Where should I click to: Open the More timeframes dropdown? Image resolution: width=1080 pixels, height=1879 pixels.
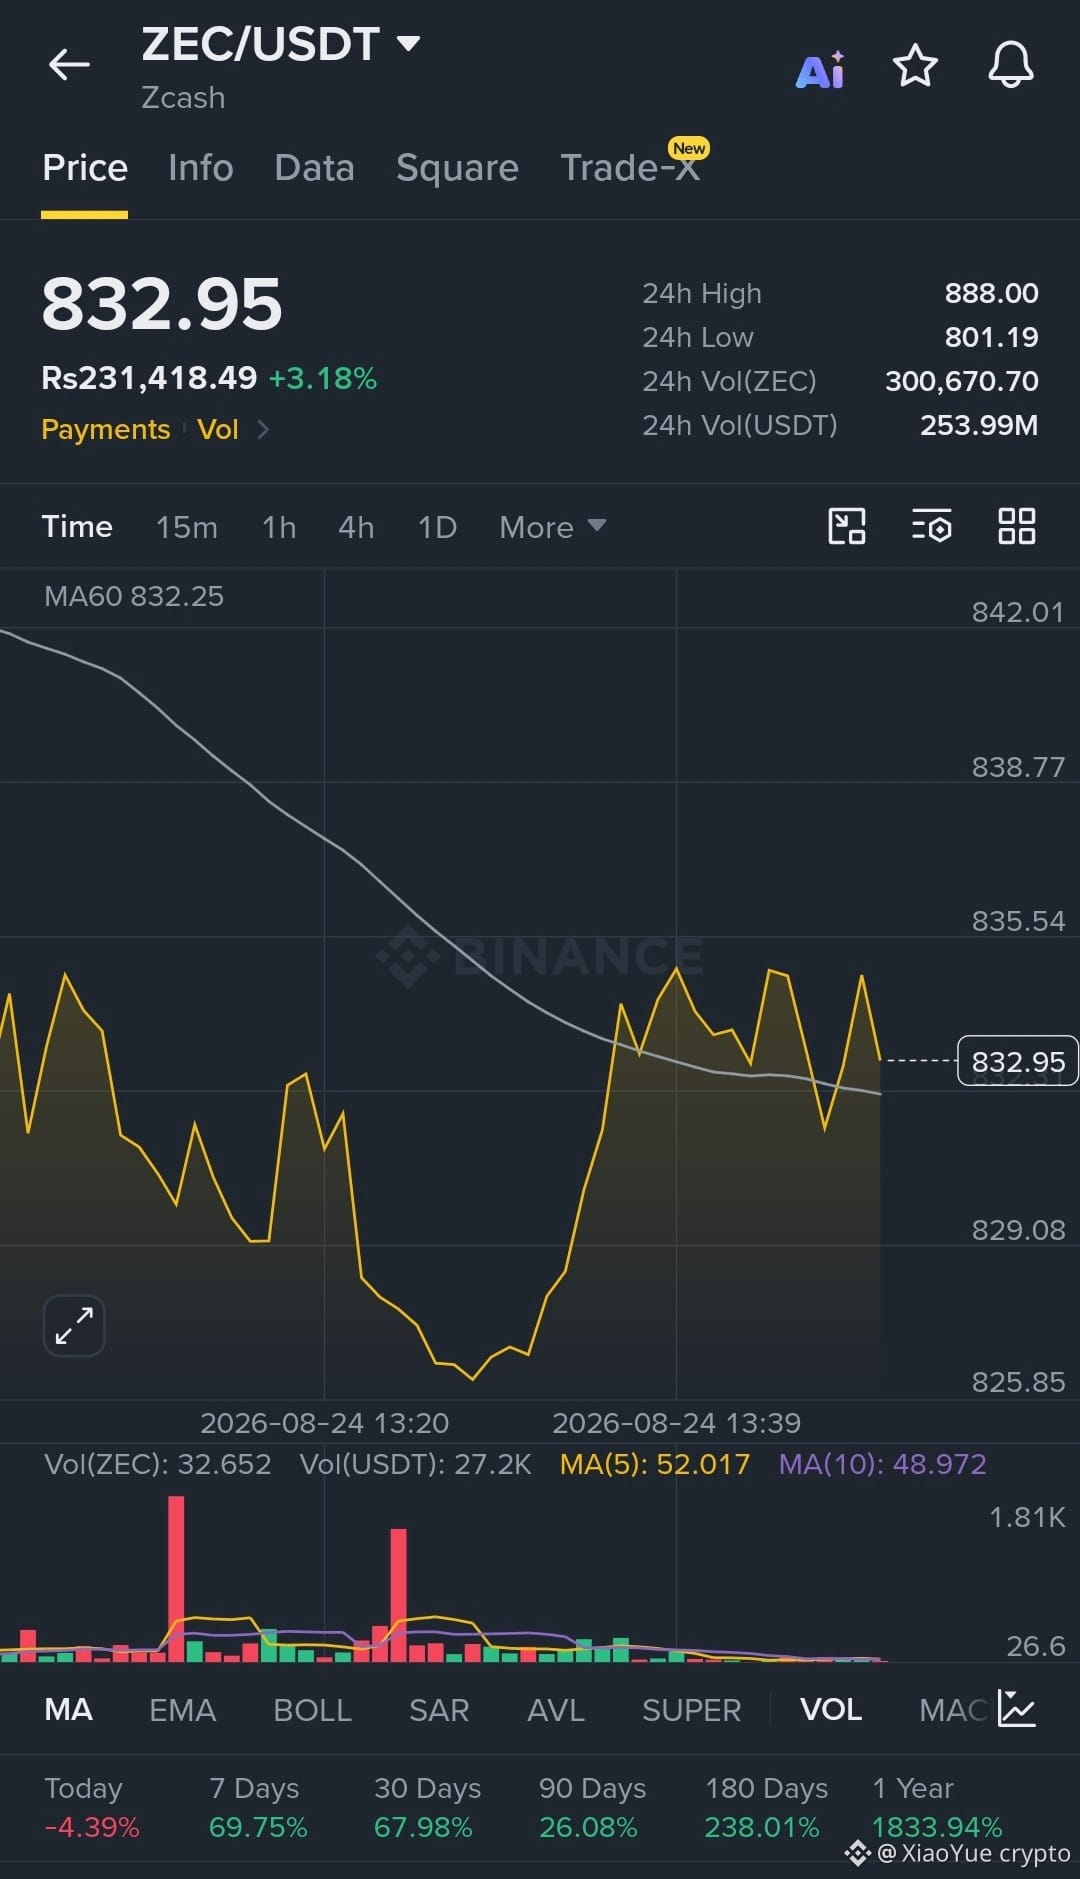click(552, 527)
